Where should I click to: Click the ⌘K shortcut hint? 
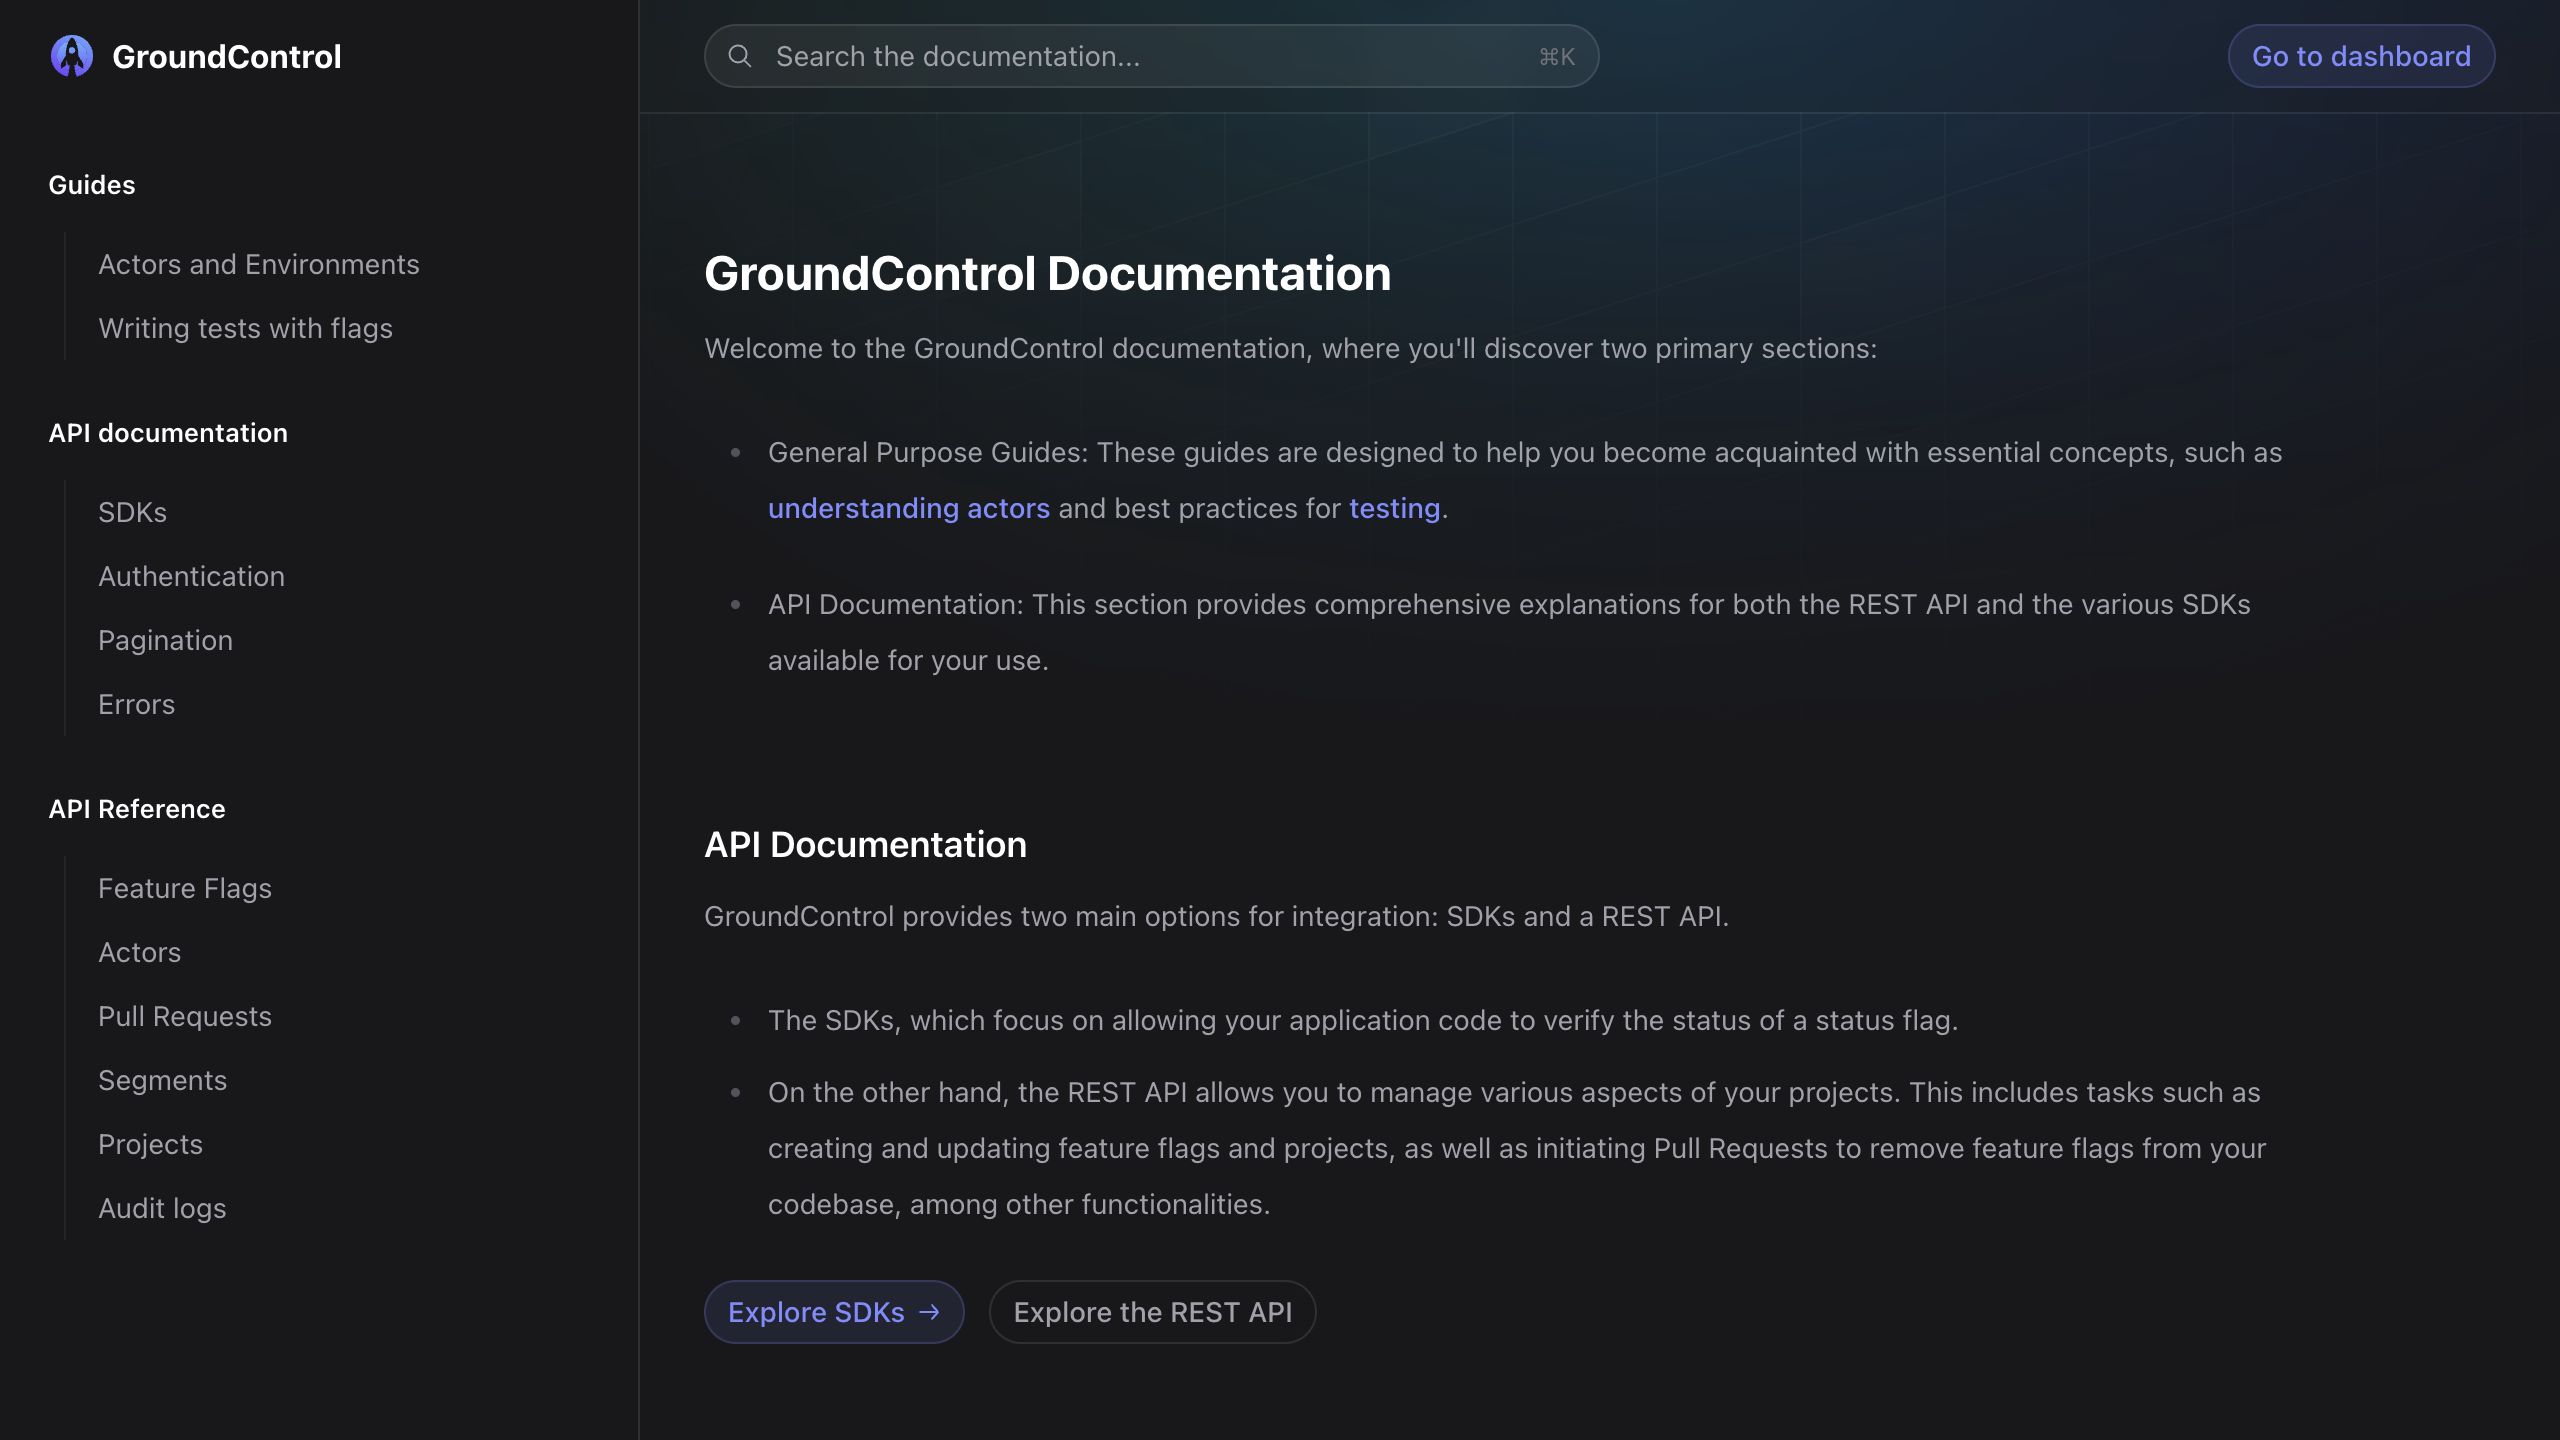click(1557, 57)
